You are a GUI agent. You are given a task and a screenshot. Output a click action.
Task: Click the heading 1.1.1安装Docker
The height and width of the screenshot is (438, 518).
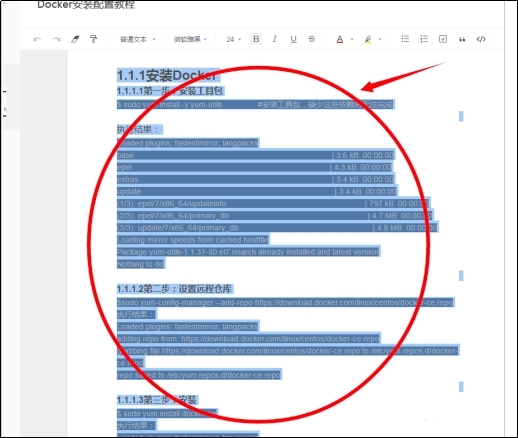pos(168,75)
